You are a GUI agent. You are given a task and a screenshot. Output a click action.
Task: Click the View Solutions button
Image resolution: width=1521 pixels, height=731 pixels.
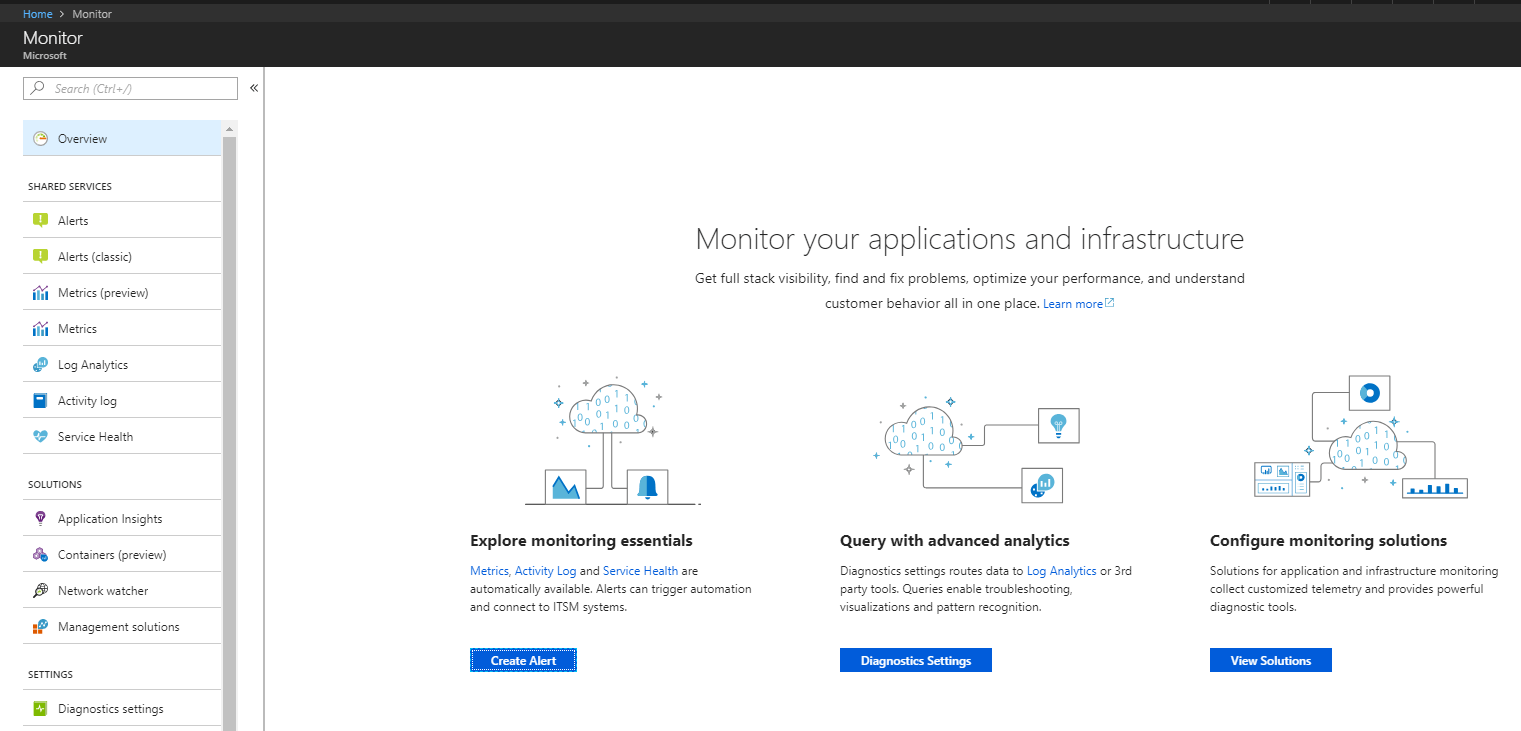pyautogui.click(x=1270, y=660)
